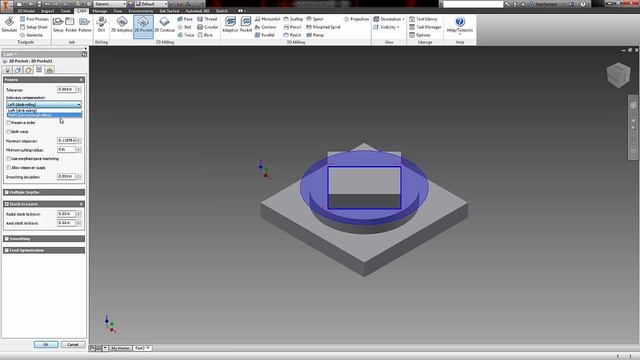Select the Spiral strategy
The width and height of the screenshot is (640, 360).
(315, 19)
